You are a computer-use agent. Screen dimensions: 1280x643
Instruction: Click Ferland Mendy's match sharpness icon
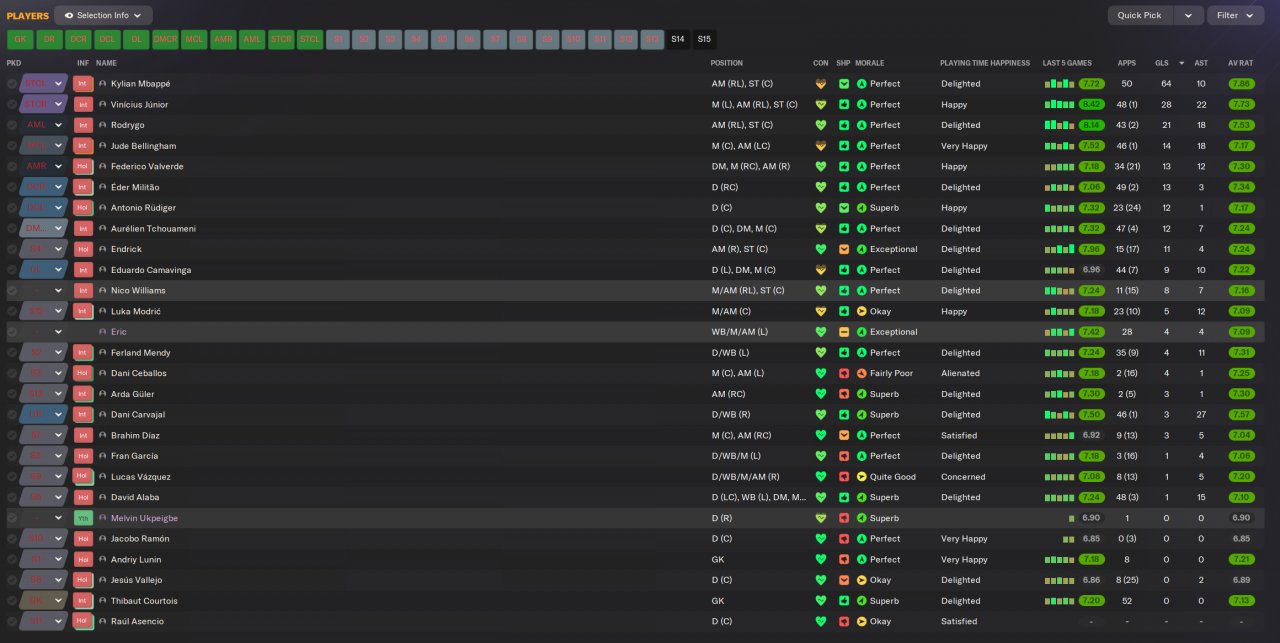click(x=844, y=352)
